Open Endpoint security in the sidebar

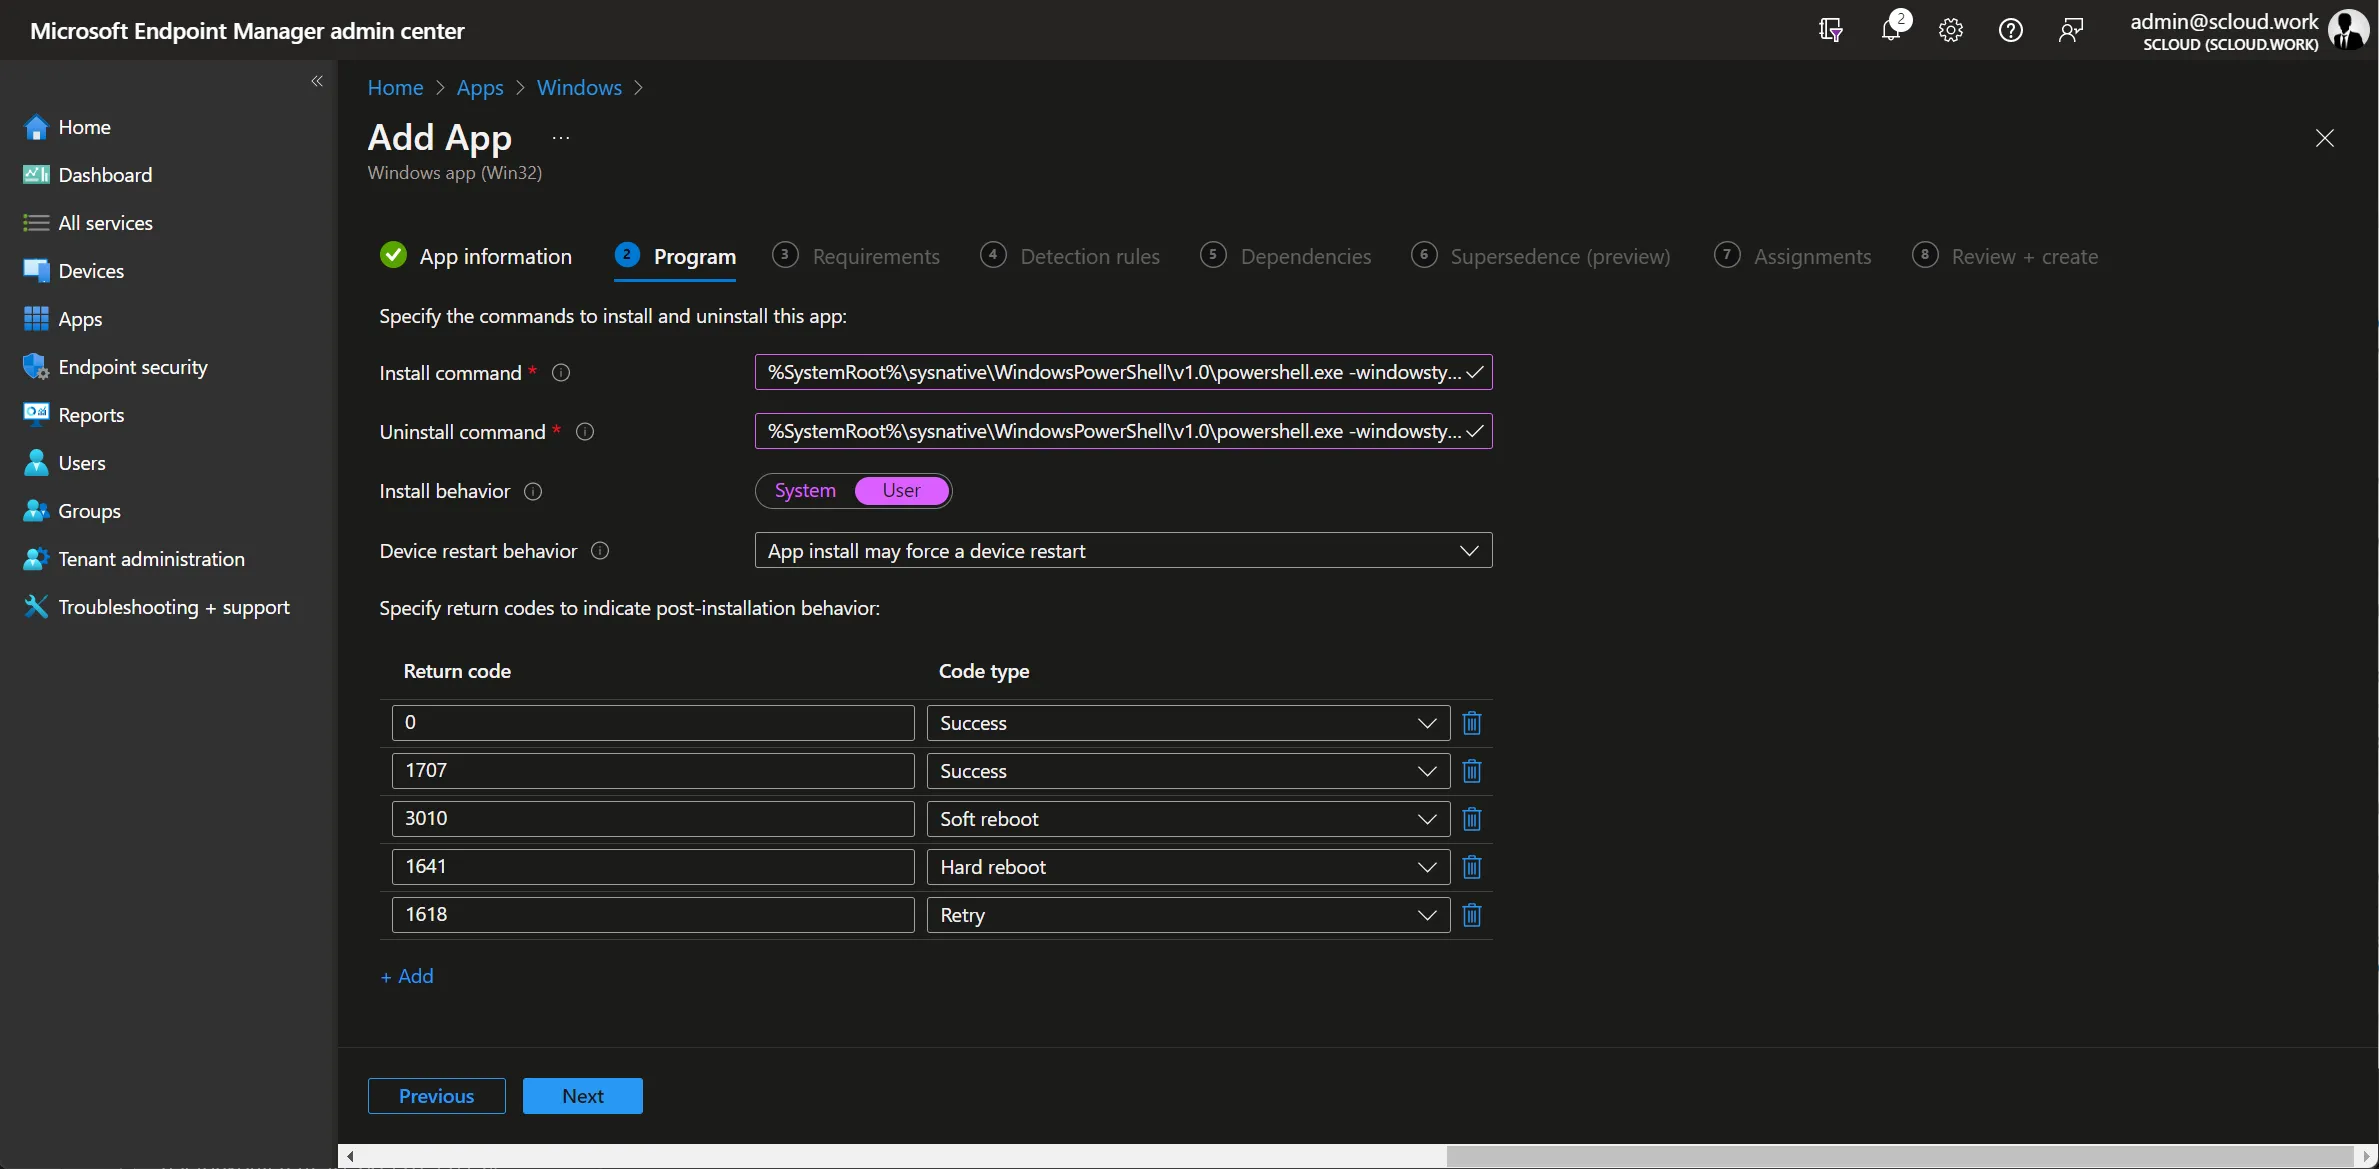(x=133, y=367)
